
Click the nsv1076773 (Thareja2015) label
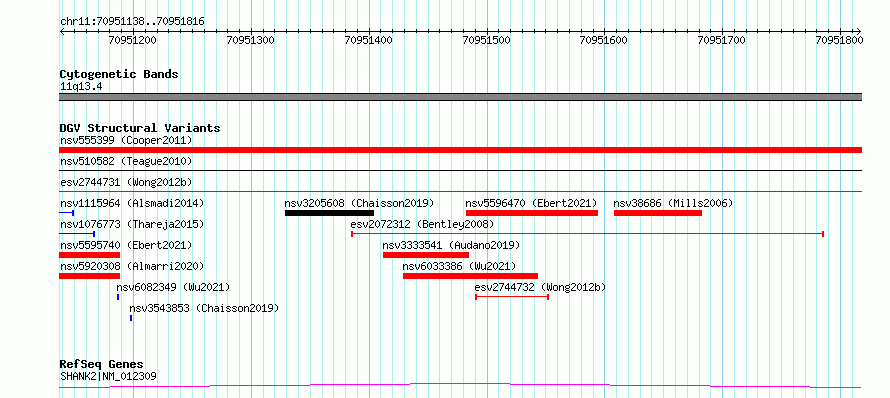pyautogui.click(x=132, y=224)
